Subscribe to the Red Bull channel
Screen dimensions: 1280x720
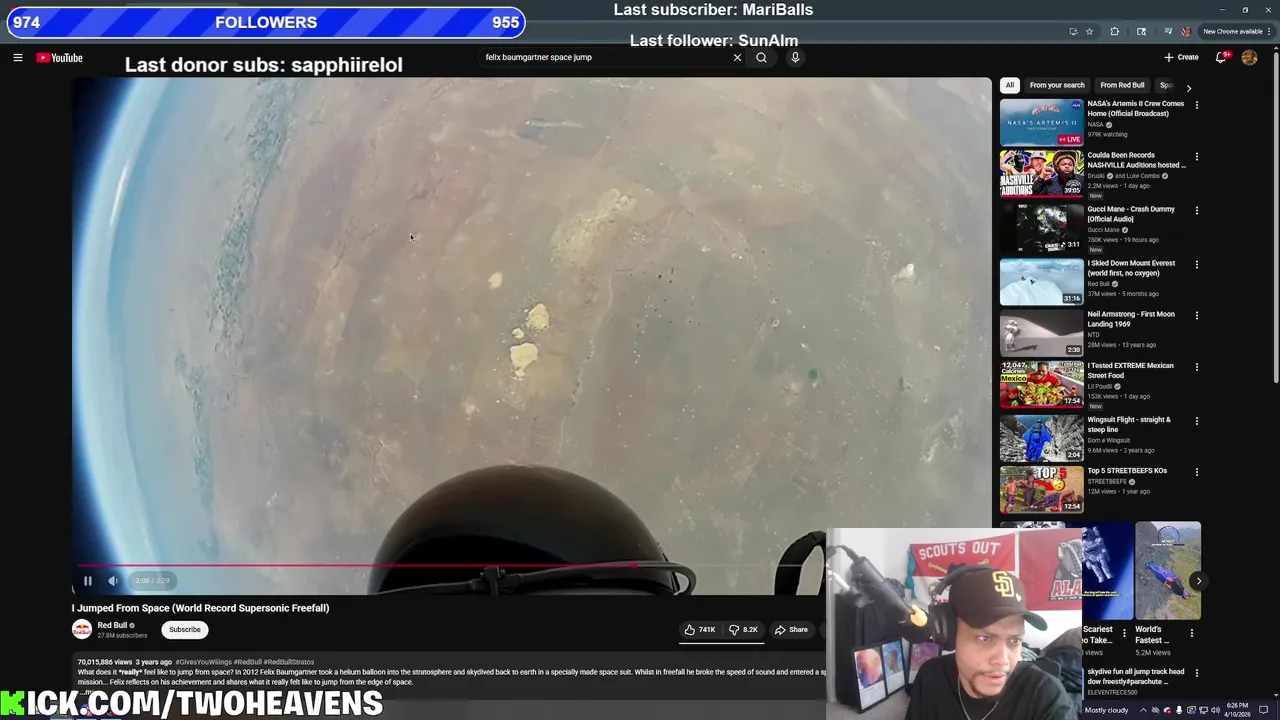(185, 630)
